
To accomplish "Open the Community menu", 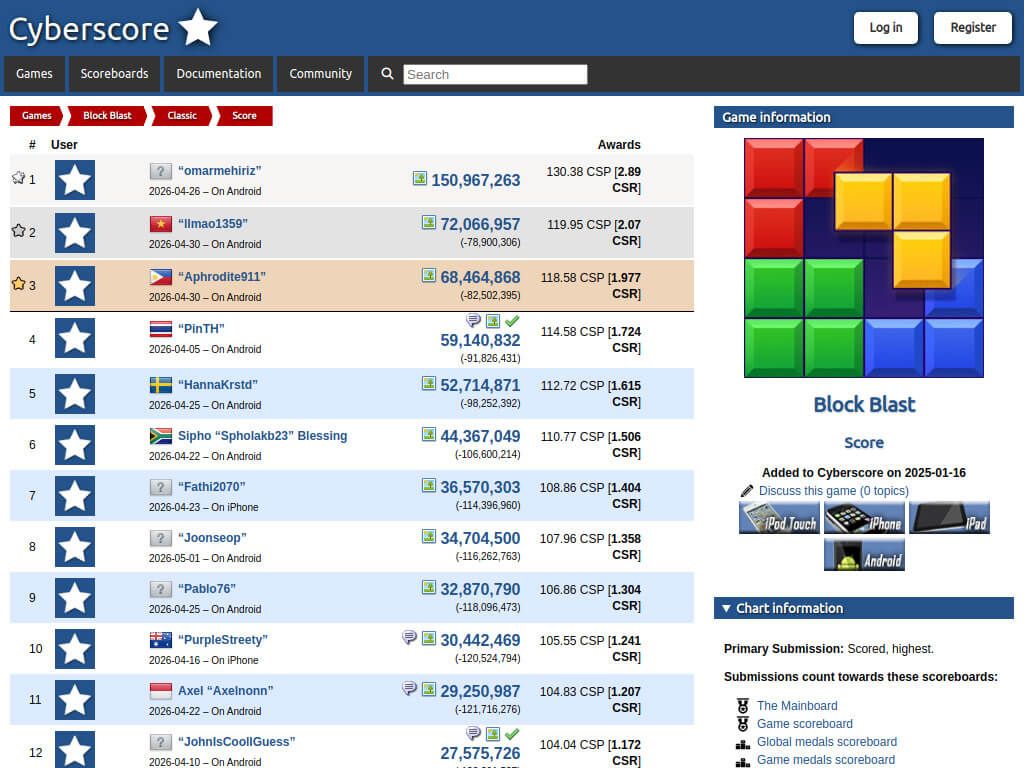I will pyautogui.click(x=321, y=74).
